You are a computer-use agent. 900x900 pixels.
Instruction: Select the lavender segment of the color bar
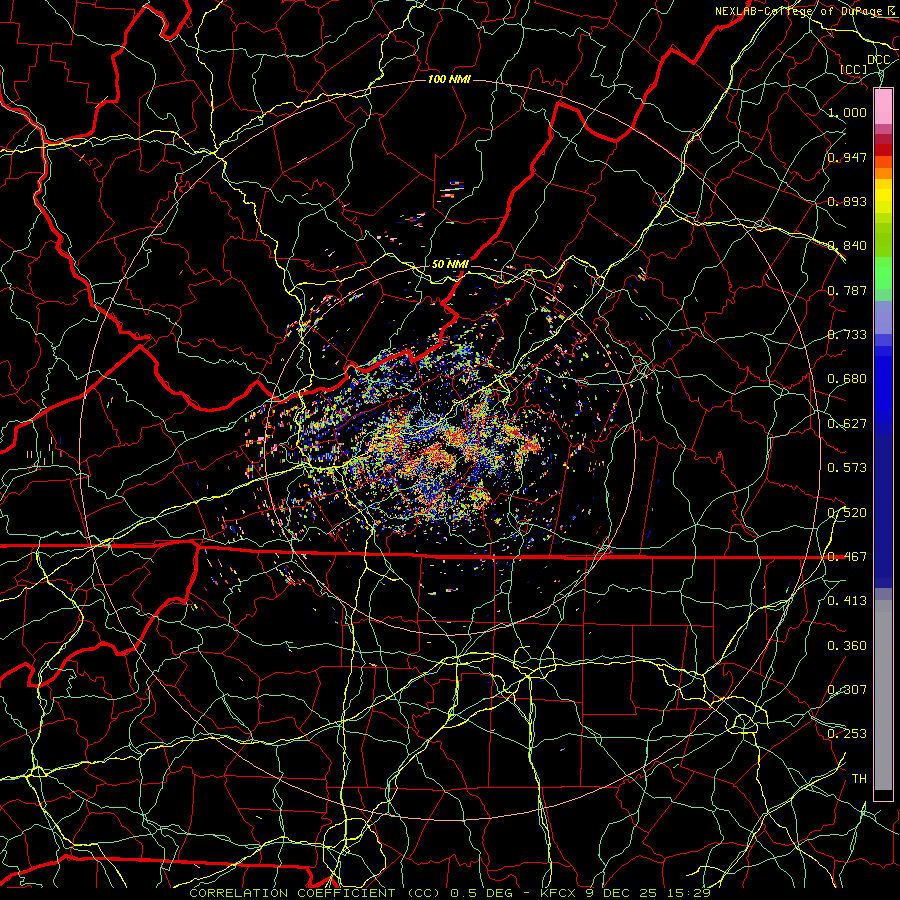point(883,317)
